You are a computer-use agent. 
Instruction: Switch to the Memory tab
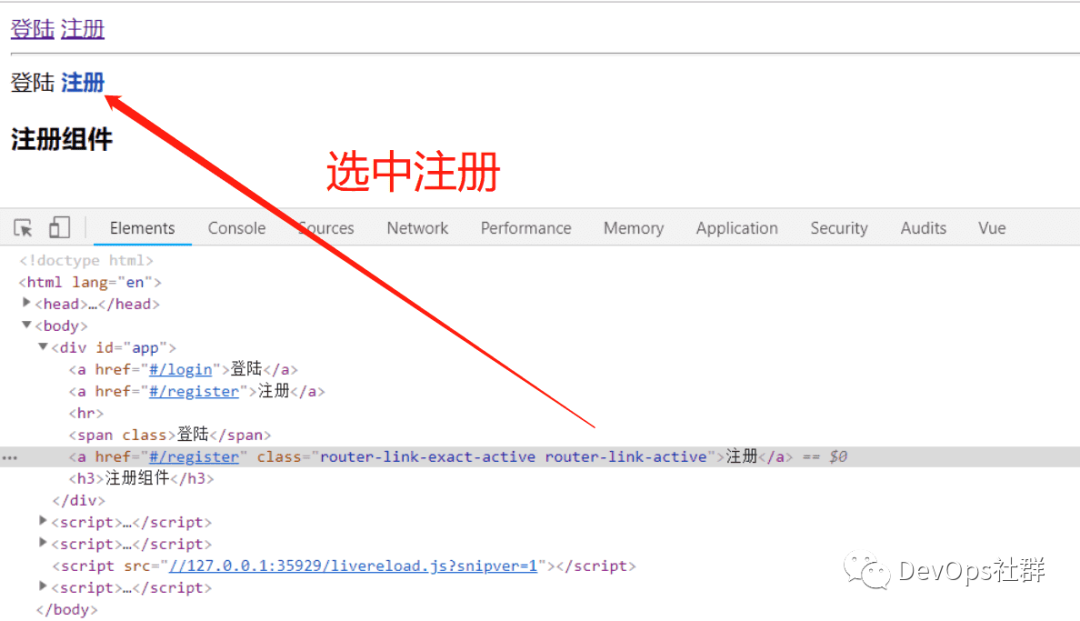tap(633, 228)
